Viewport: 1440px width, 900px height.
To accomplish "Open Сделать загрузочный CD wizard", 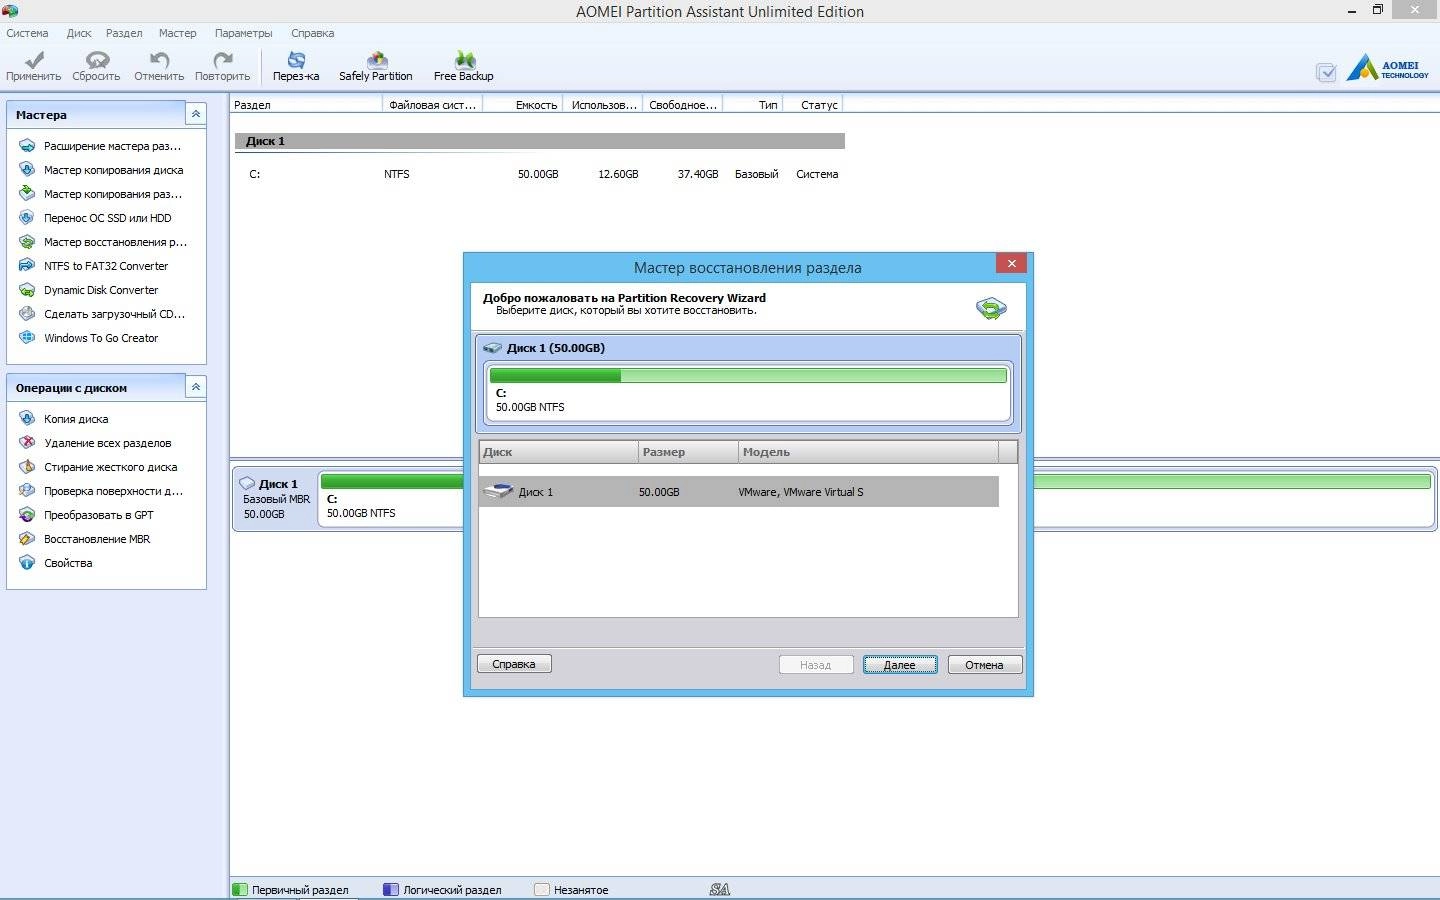I will pyautogui.click(x=102, y=314).
